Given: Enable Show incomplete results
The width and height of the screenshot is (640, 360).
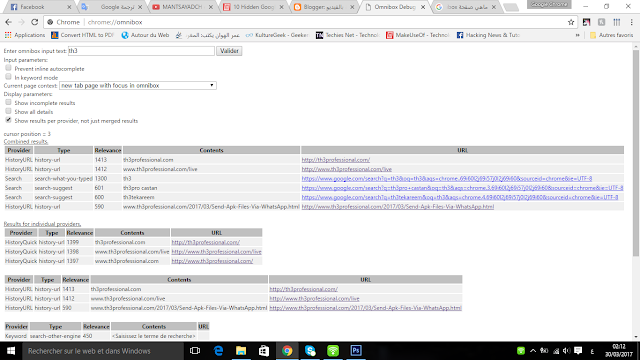Looking at the screenshot, I should [8, 102].
